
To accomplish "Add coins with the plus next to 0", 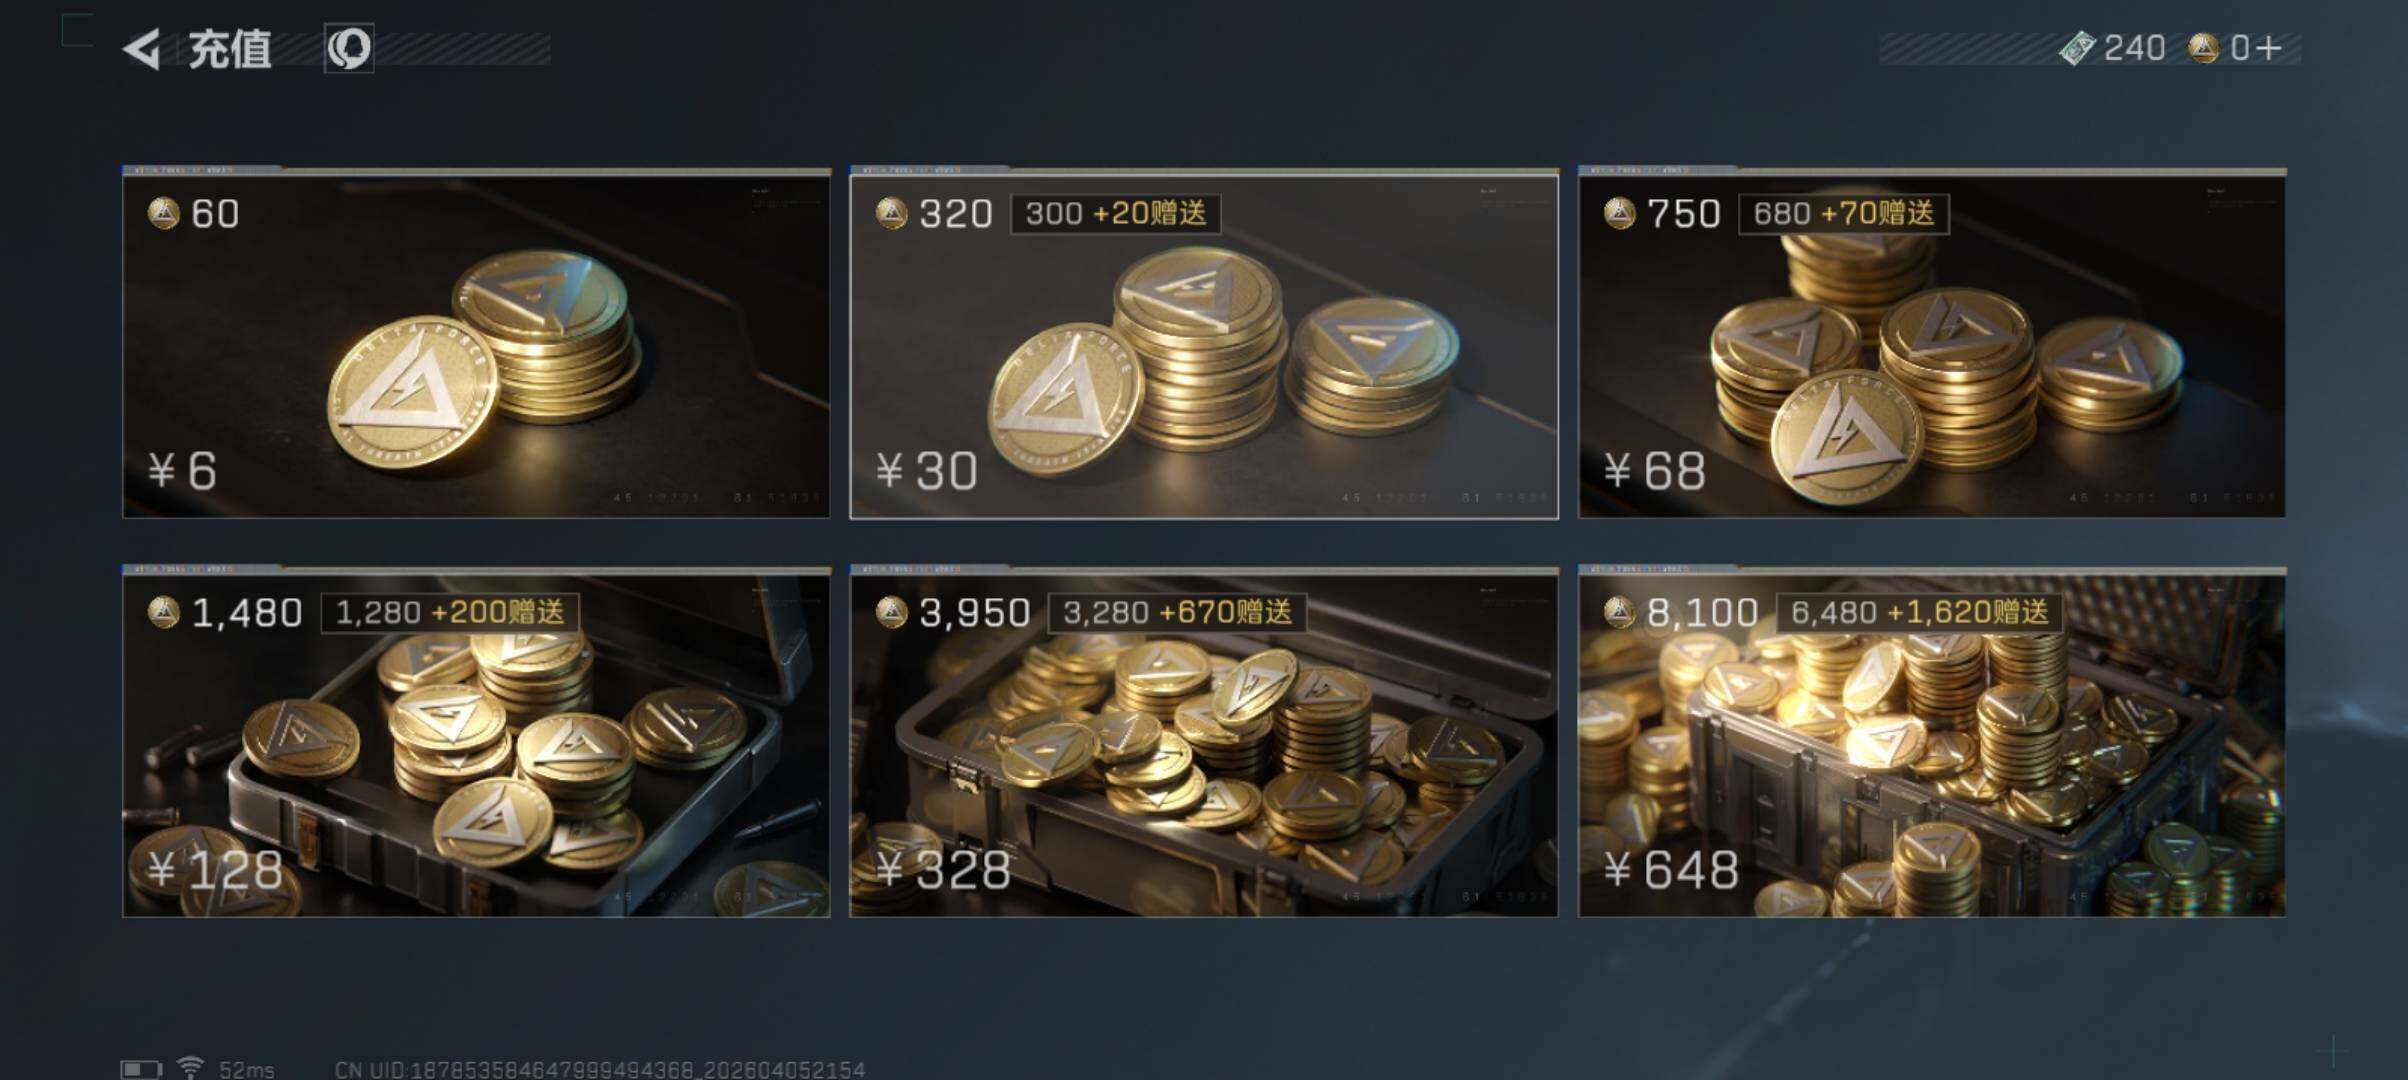I will click(2269, 48).
